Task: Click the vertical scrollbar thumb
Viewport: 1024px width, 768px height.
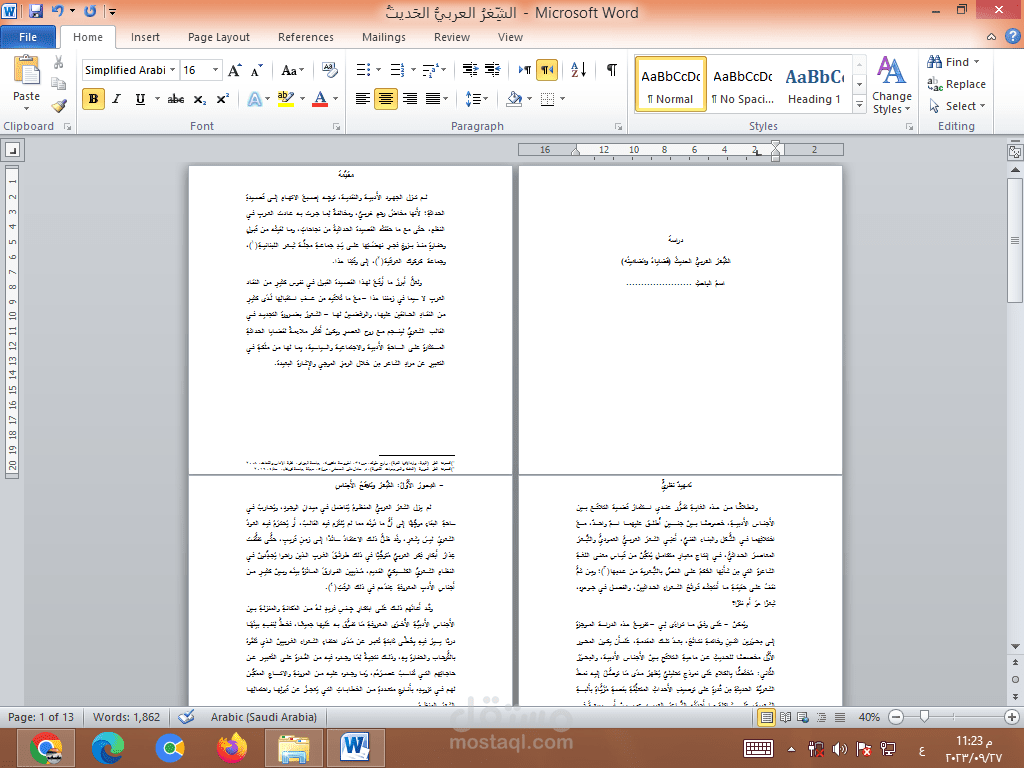Action: coord(1015,240)
